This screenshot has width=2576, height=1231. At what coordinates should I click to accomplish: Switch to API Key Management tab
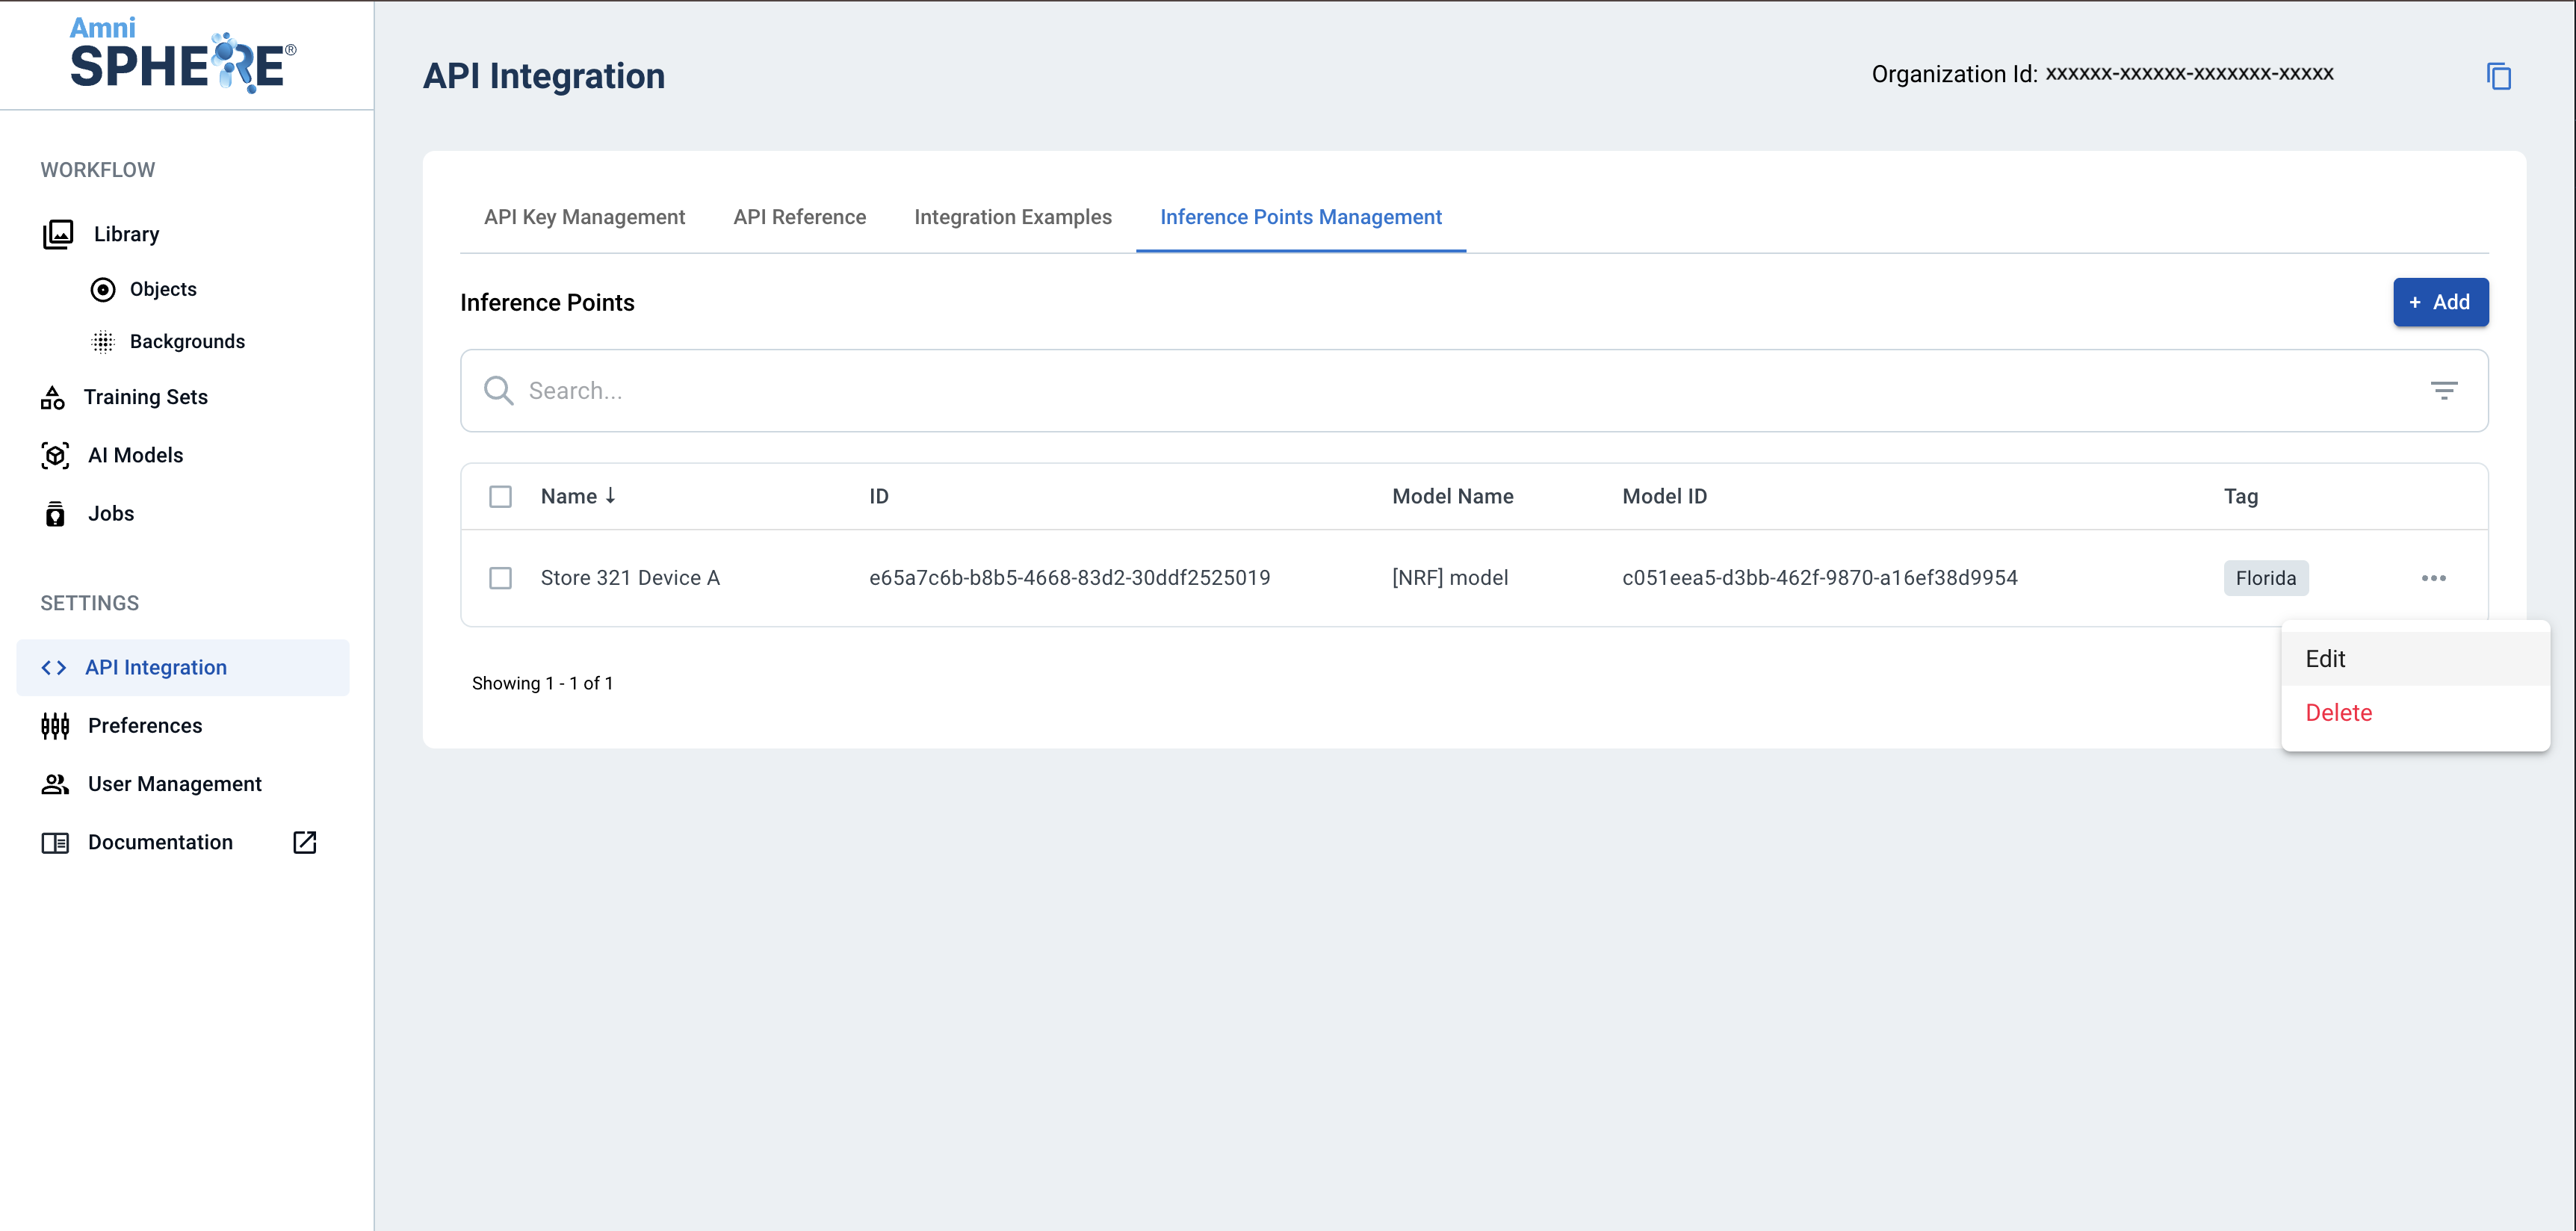[584, 217]
